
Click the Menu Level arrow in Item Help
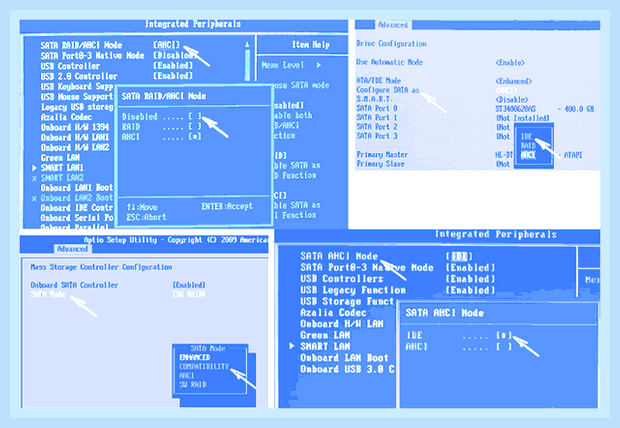[318, 65]
